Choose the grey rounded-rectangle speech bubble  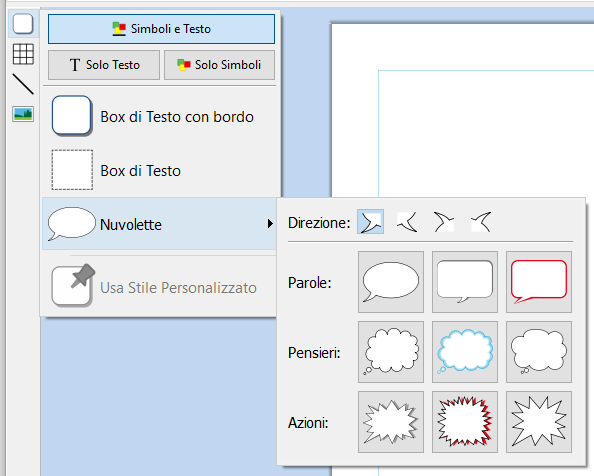click(x=465, y=282)
